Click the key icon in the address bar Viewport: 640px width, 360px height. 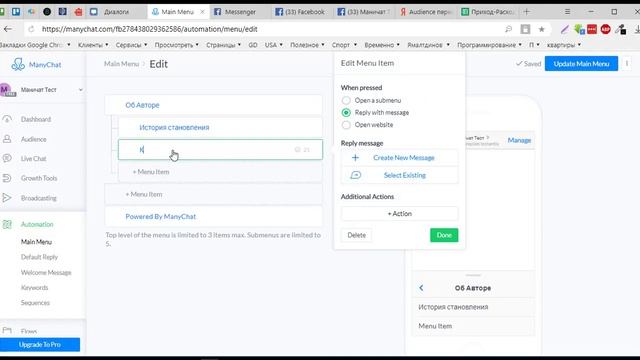tap(509, 29)
